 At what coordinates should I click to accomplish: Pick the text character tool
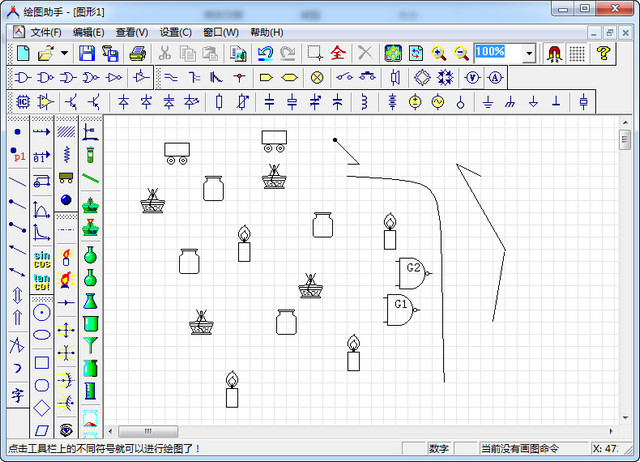(x=17, y=395)
